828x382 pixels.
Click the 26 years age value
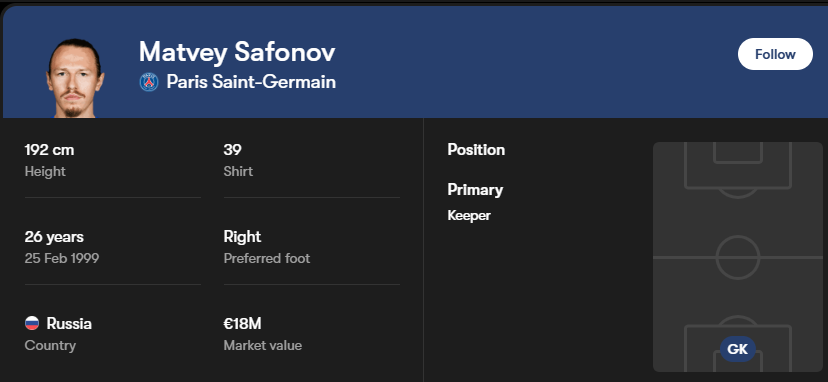[54, 237]
